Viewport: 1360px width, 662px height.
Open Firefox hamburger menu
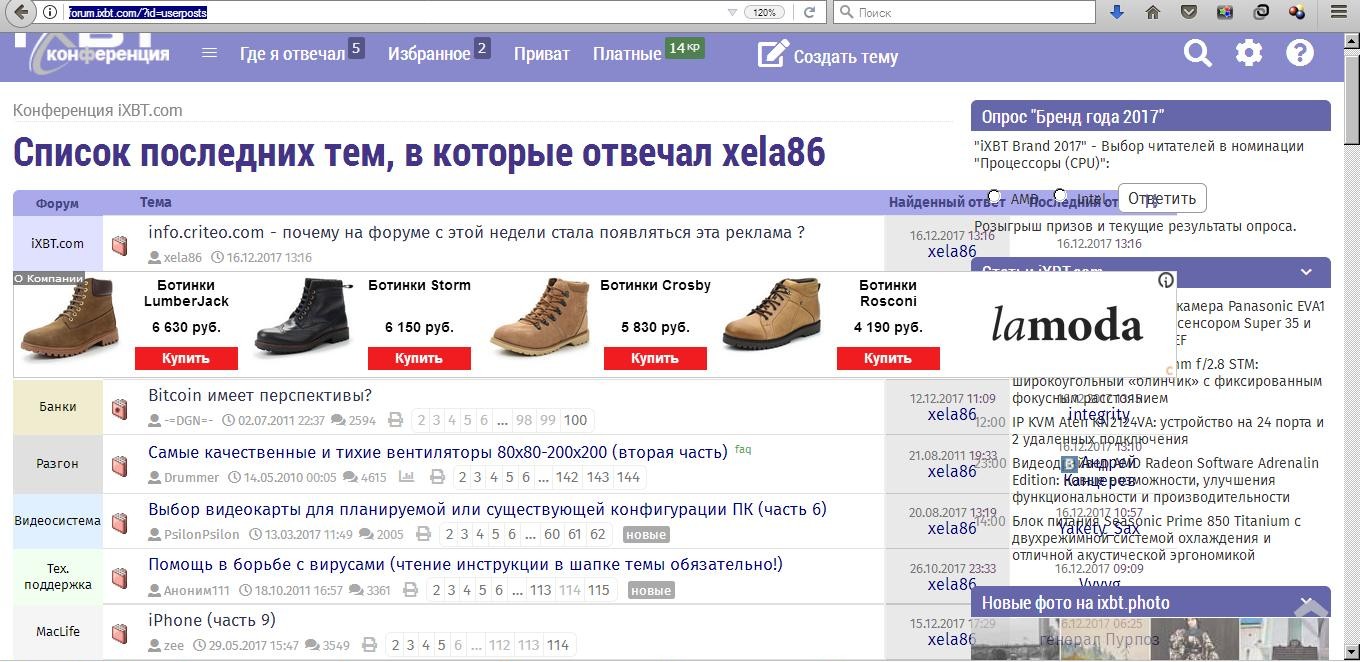point(1339,13)
